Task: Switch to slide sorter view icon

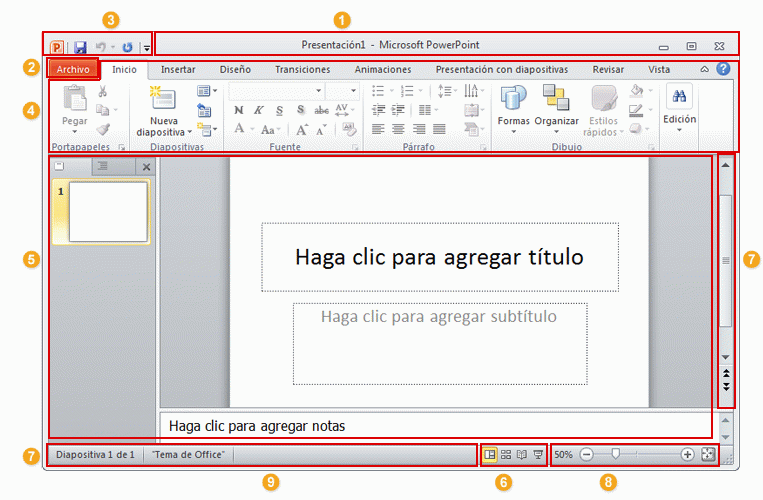Action: pyautogui.click(x=506, y=454)
